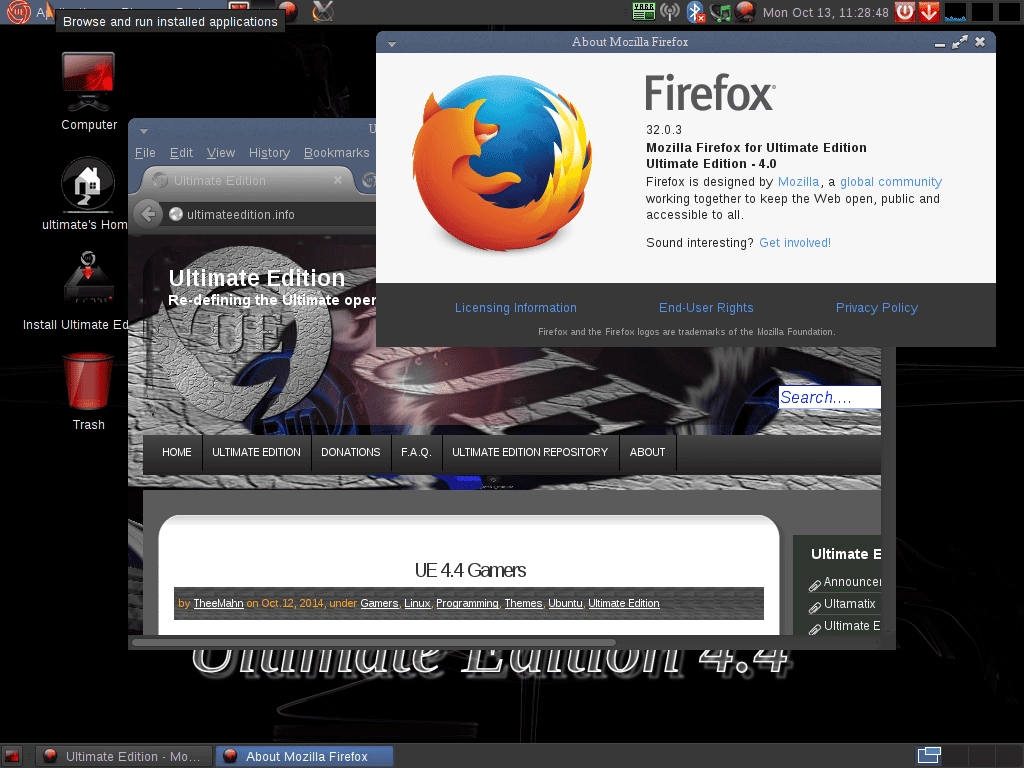The image size is (1024, 768).
Task: Open the wireless network tray icon
Action: [x=669, y=11]
